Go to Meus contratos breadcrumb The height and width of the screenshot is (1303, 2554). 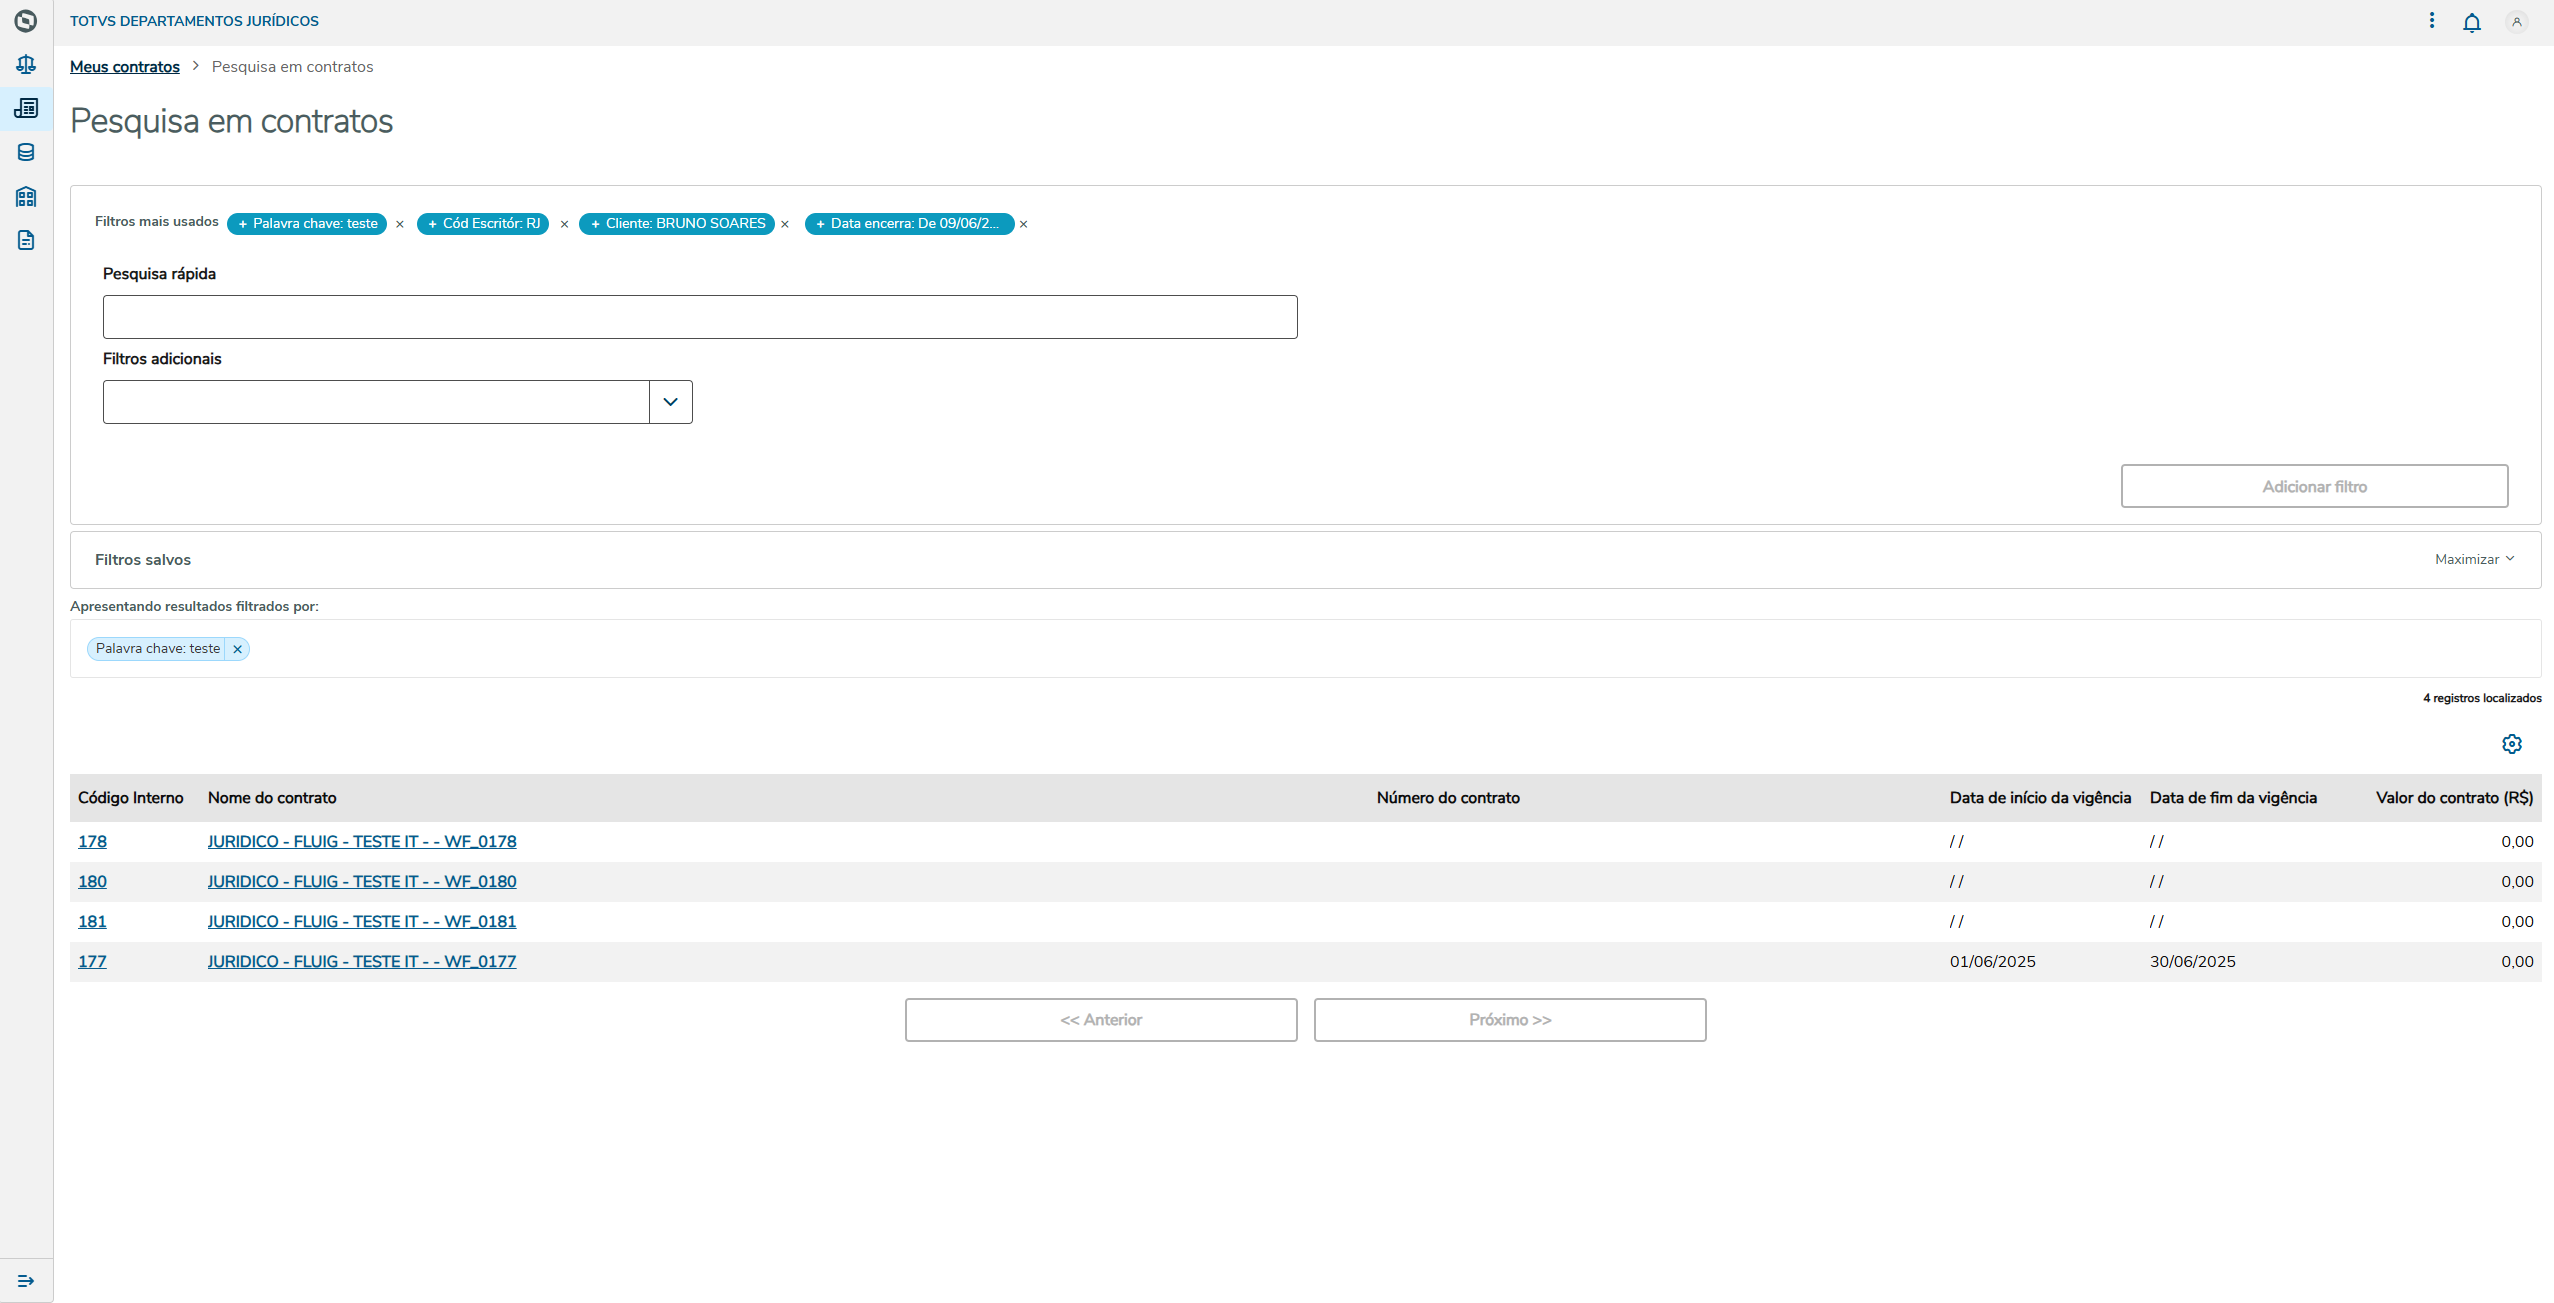125,67
